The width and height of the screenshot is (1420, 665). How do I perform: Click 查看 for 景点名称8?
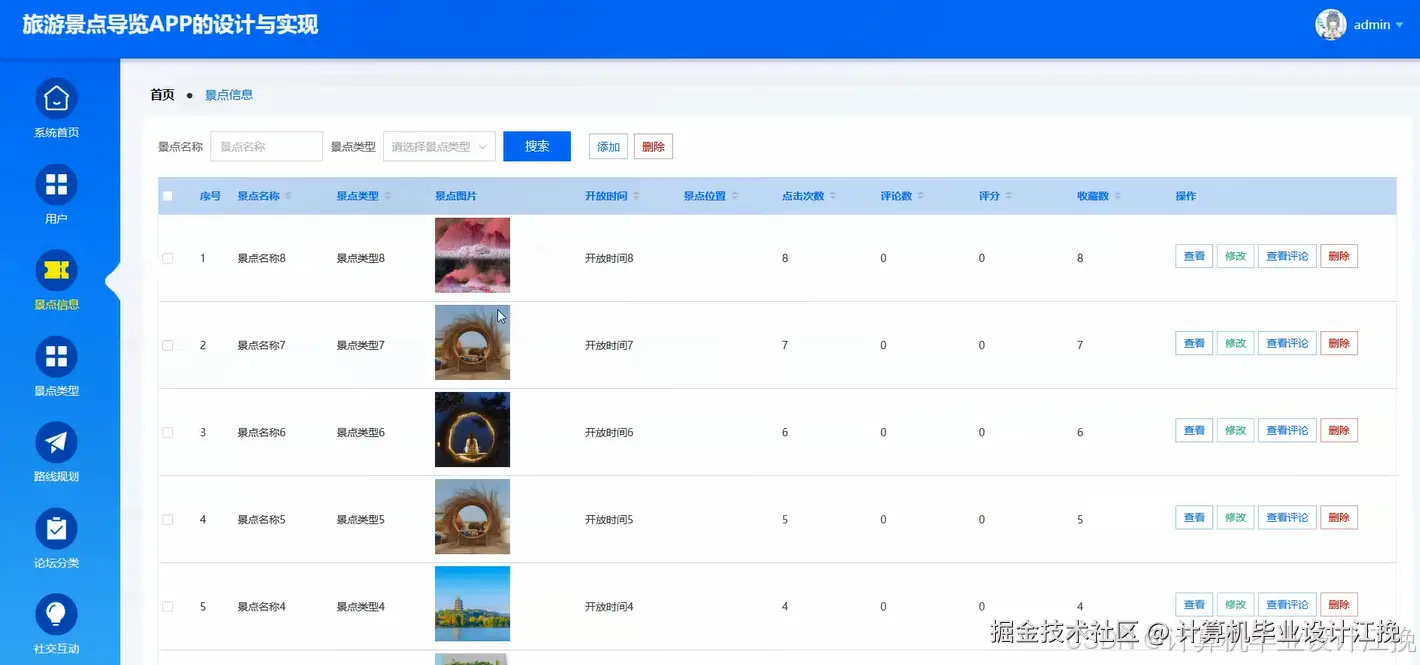1194,256
